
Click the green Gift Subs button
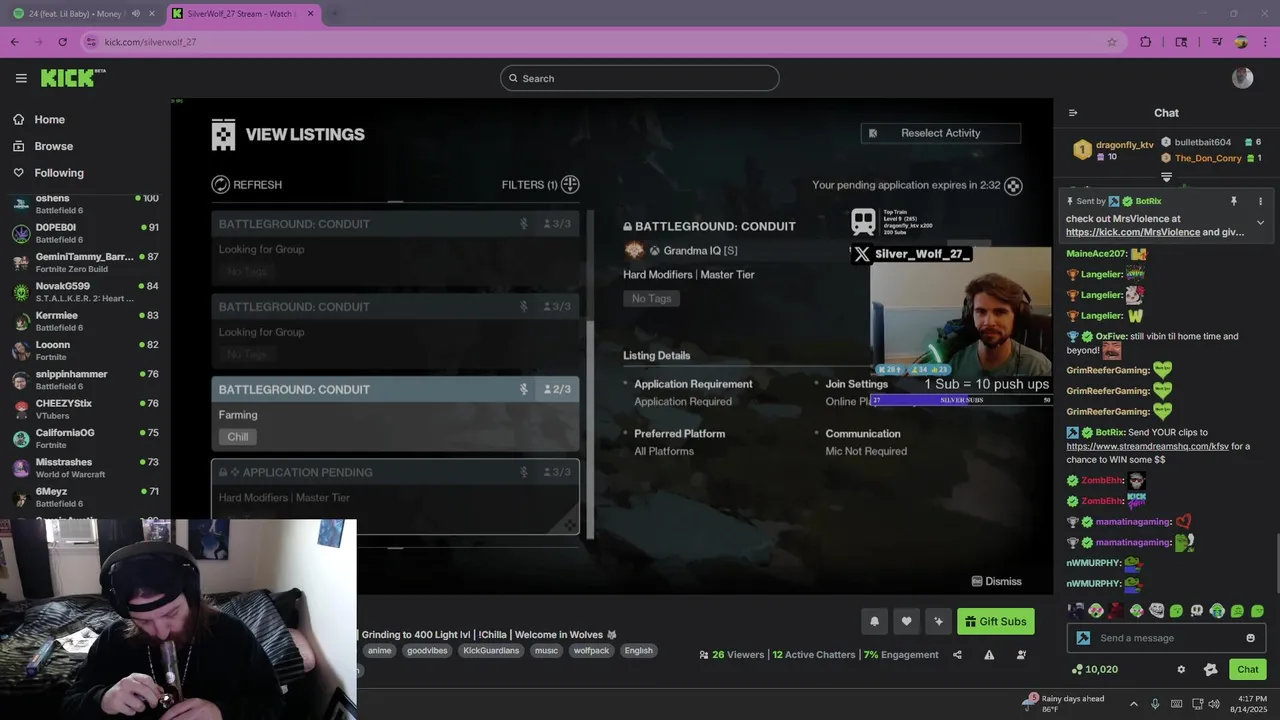pos(995,621)
